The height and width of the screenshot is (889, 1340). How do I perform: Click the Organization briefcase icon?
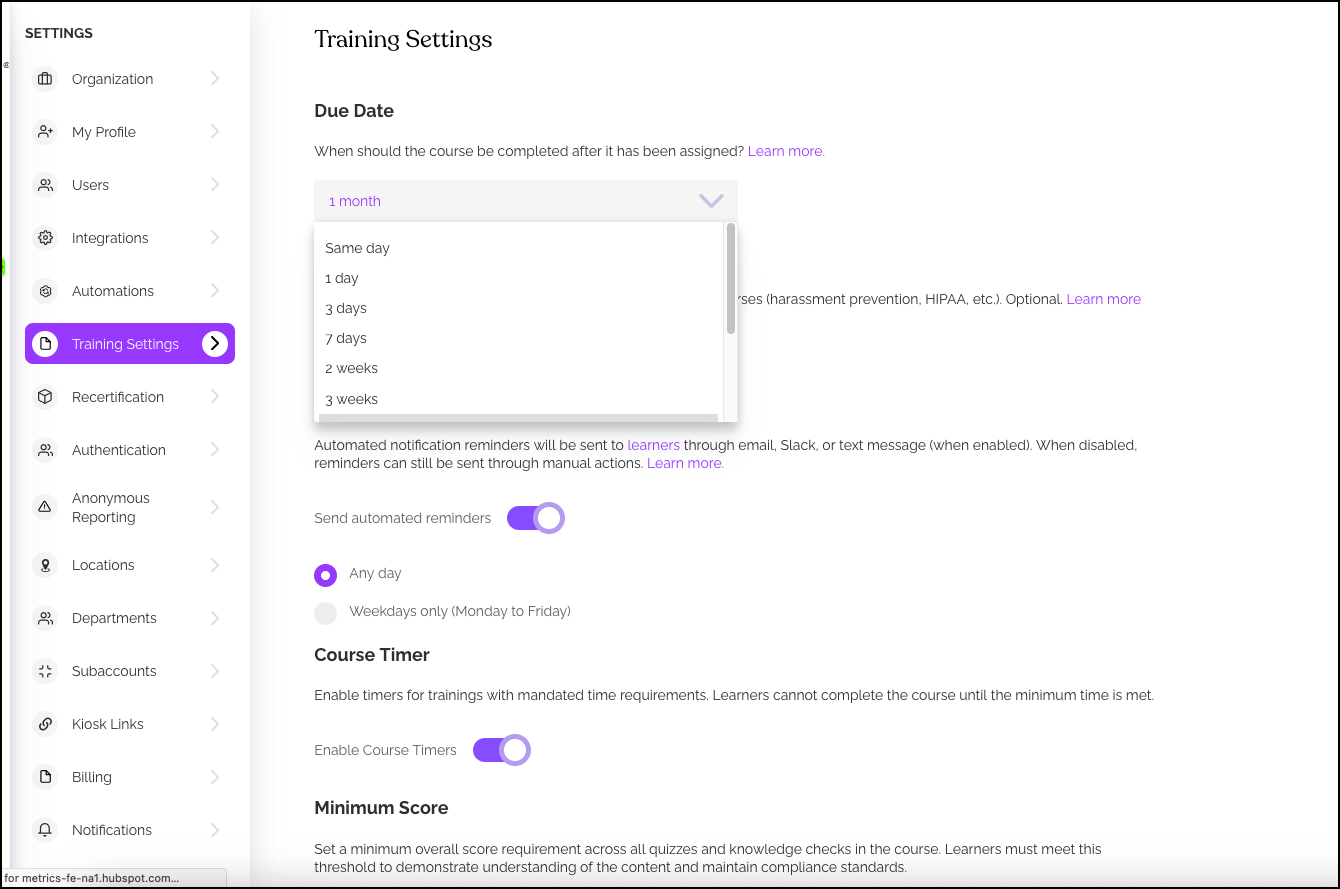[45, 79]
